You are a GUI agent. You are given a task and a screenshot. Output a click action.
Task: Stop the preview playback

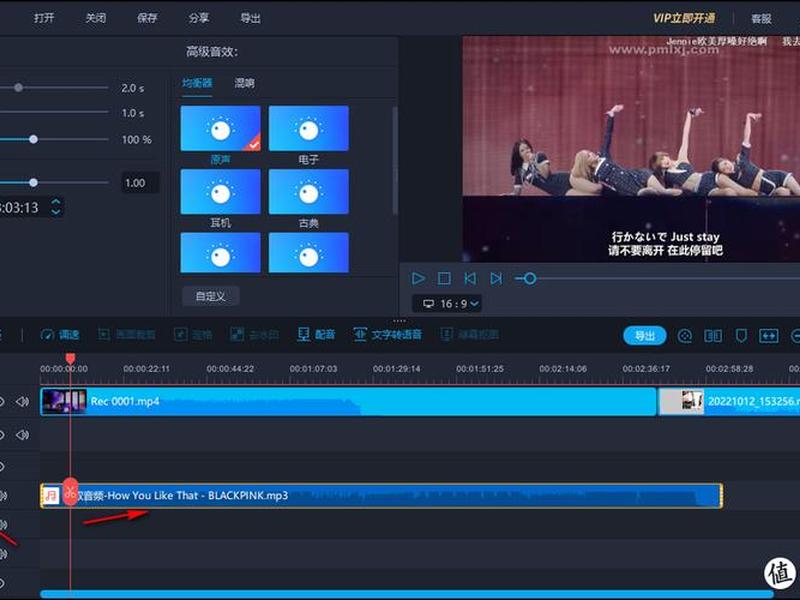click(x=444, y=278)
